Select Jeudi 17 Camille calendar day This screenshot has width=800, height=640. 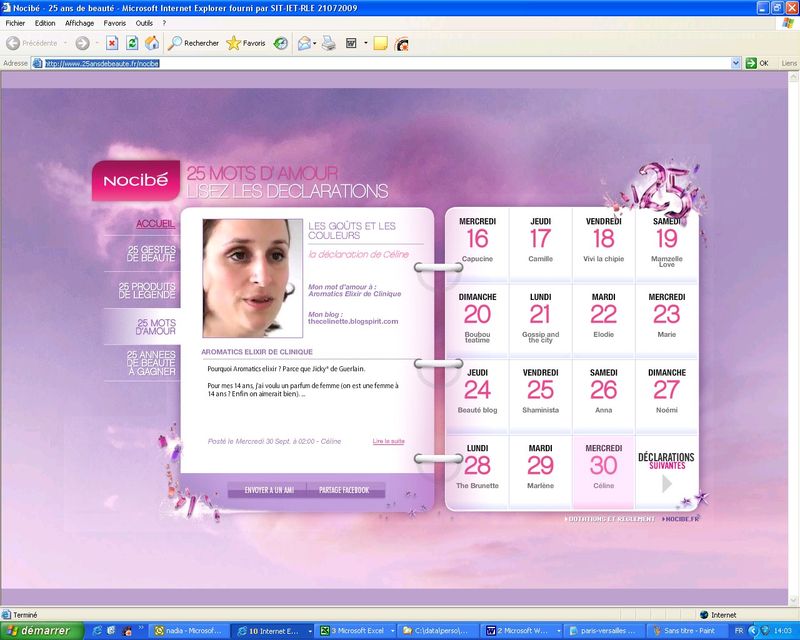540,243
